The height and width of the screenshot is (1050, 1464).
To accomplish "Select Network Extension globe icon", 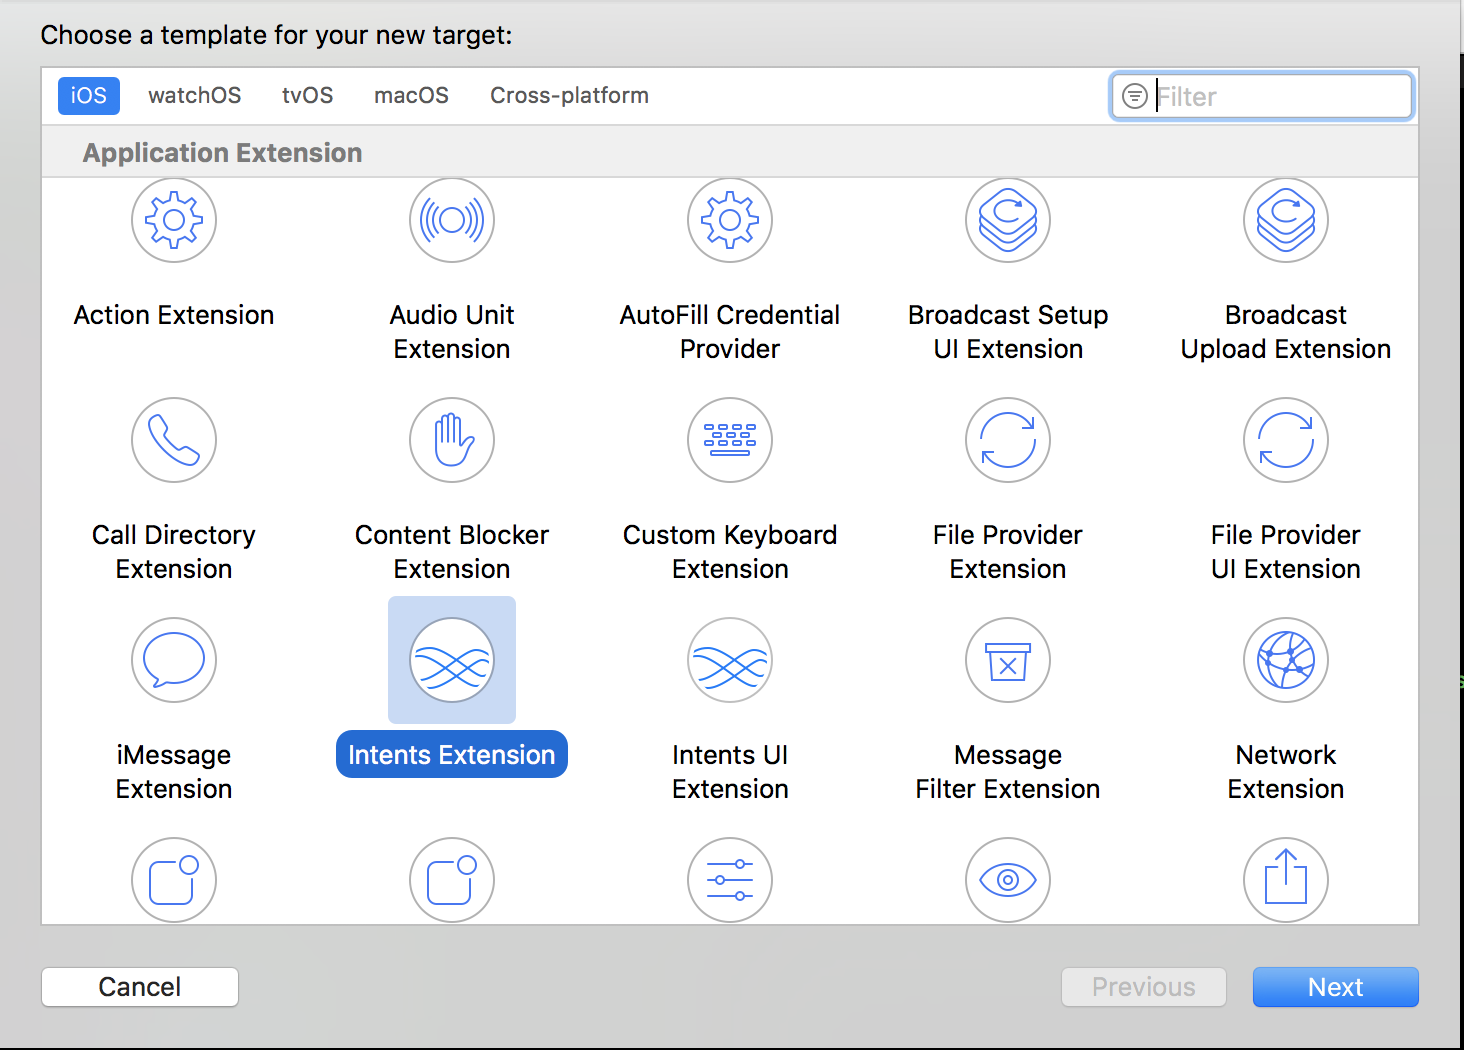I will coord(1286,660).
